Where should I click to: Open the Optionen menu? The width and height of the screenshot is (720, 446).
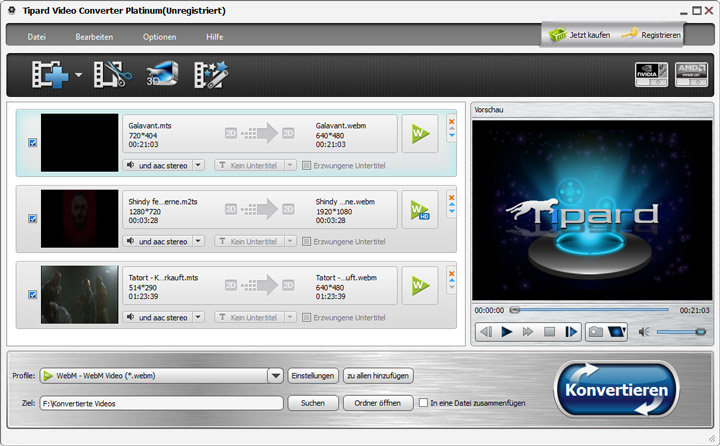(159, 37)
